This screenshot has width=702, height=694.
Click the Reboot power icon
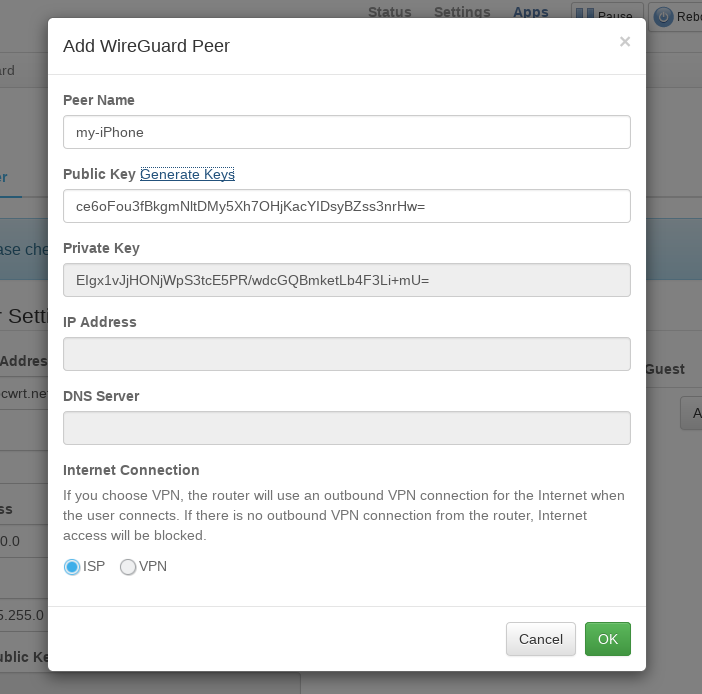click(664, 16)
